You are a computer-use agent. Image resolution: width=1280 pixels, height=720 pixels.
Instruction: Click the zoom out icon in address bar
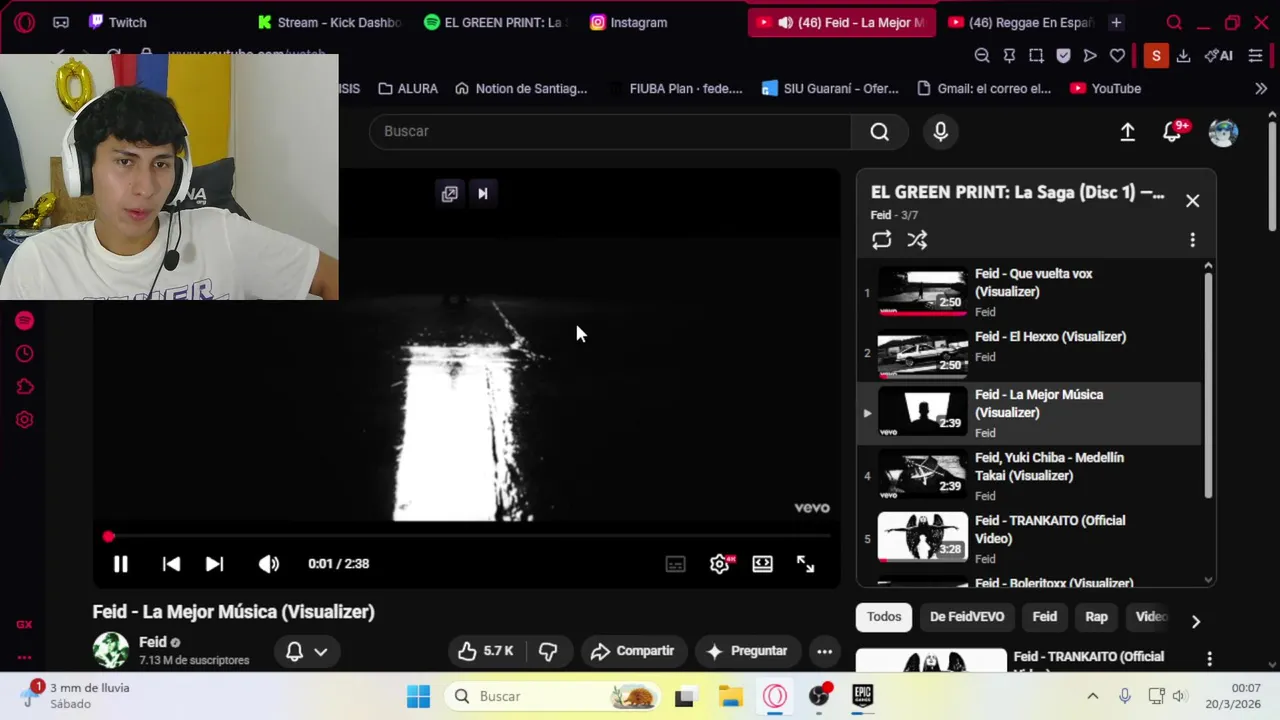click(982, 56)
